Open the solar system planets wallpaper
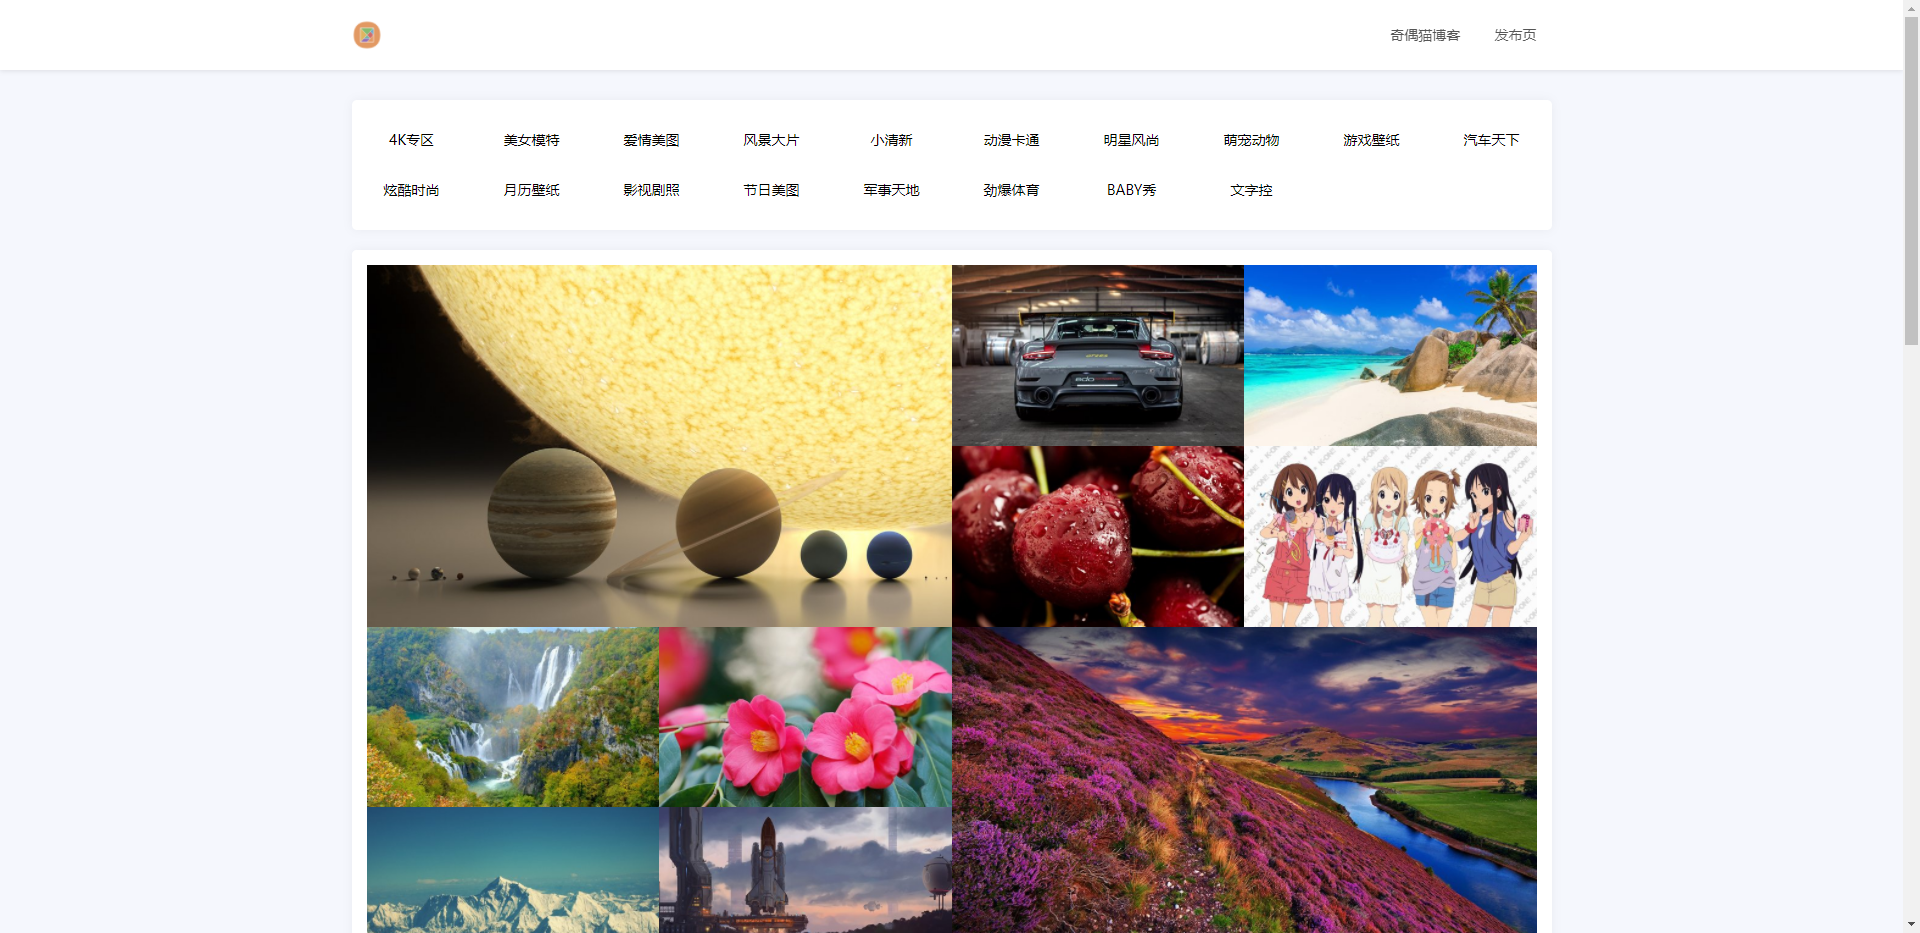The image size is (1920, 933). pos(659,446)
